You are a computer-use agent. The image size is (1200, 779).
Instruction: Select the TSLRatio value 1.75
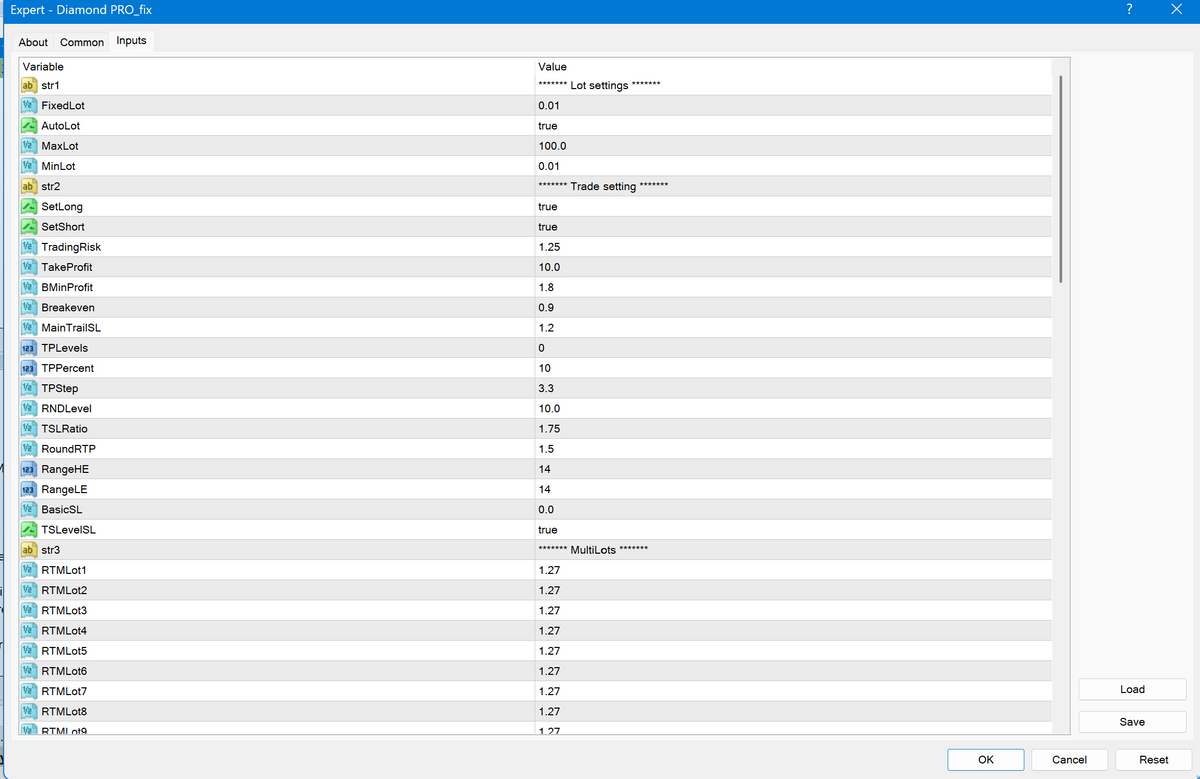tap(549, 429)
